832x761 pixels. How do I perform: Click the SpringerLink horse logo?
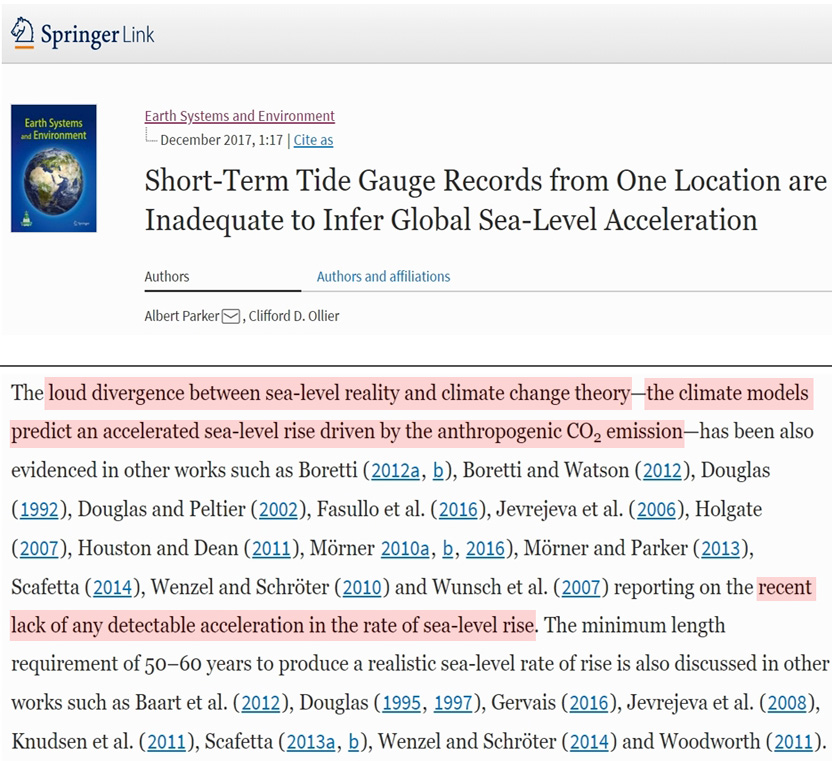(x=23, y=32)
